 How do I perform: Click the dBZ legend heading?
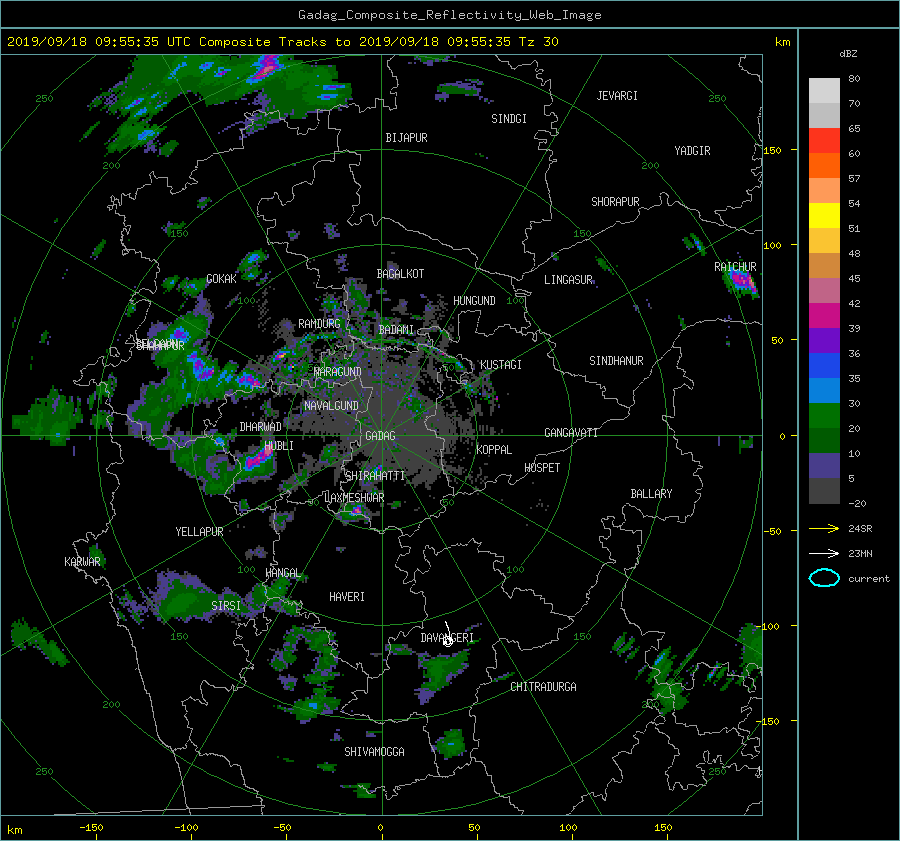point(848,54)
